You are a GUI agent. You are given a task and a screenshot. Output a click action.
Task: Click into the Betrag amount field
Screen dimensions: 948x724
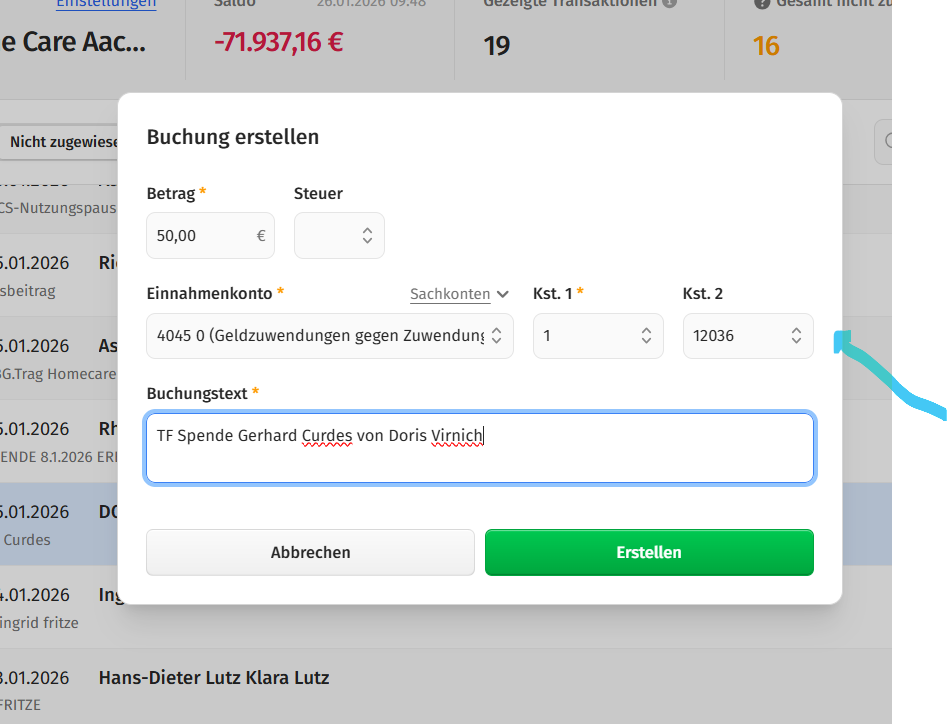tap(200, 236)
